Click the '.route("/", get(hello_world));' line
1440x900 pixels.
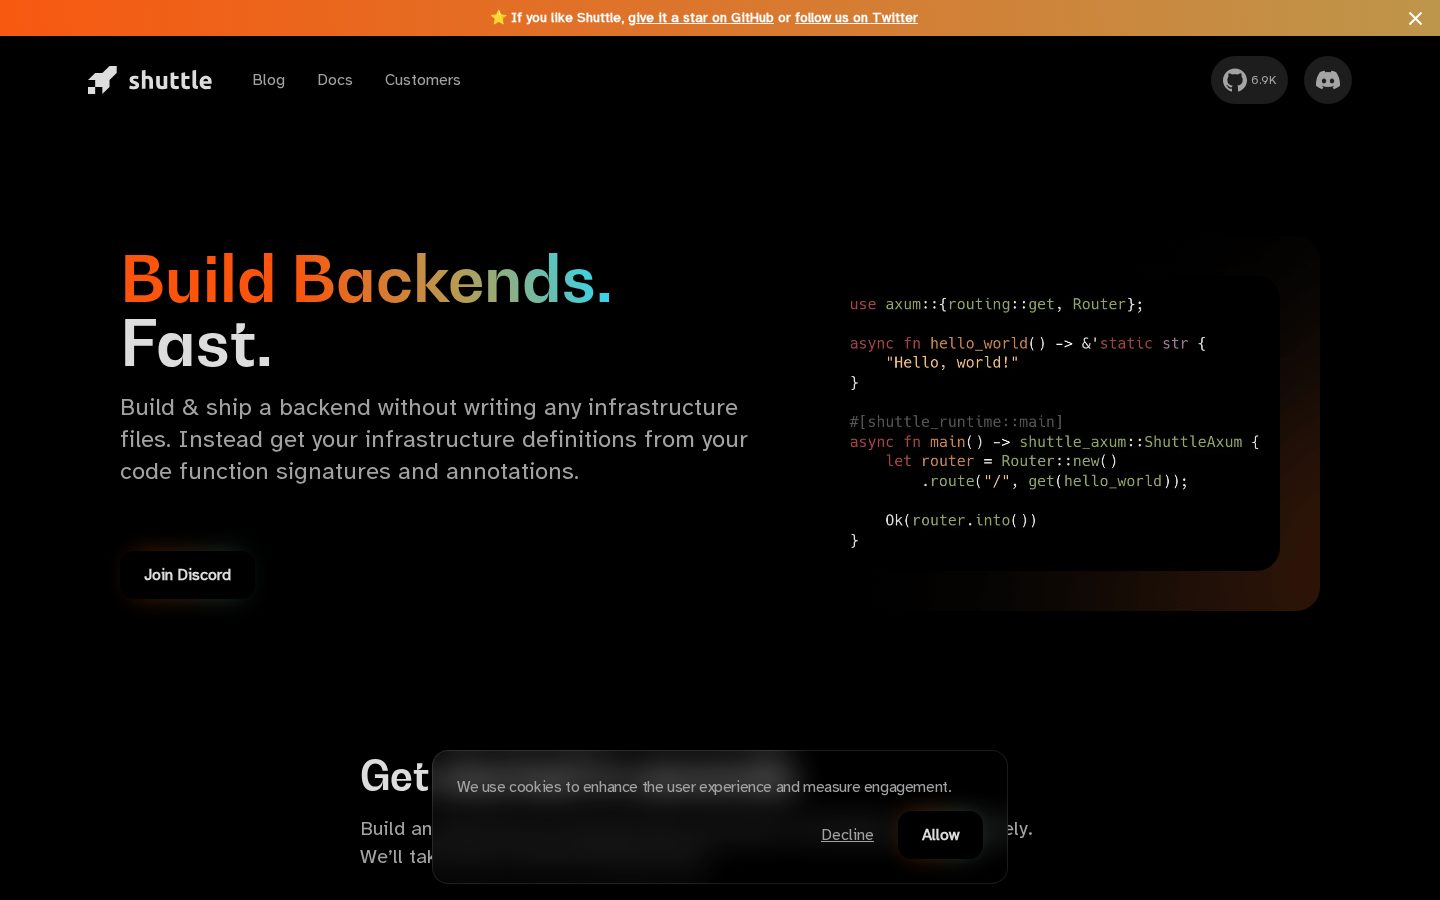click(x=1055, y=481)
